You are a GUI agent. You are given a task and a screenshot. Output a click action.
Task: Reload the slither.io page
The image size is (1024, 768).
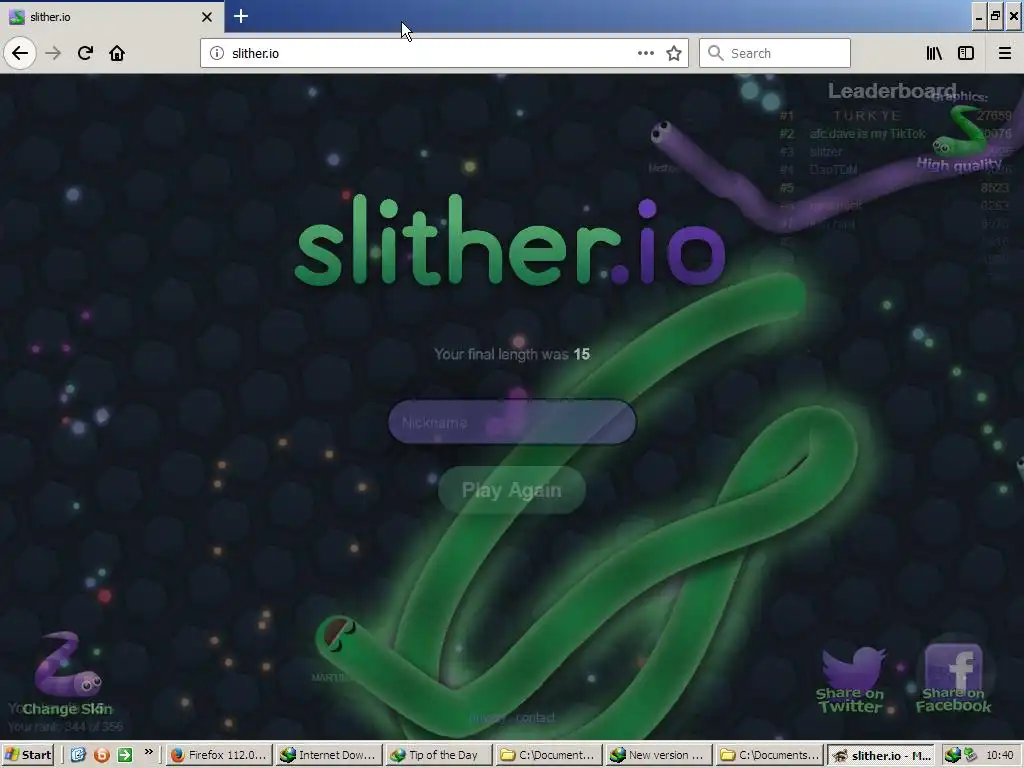(x=85, y=53)
